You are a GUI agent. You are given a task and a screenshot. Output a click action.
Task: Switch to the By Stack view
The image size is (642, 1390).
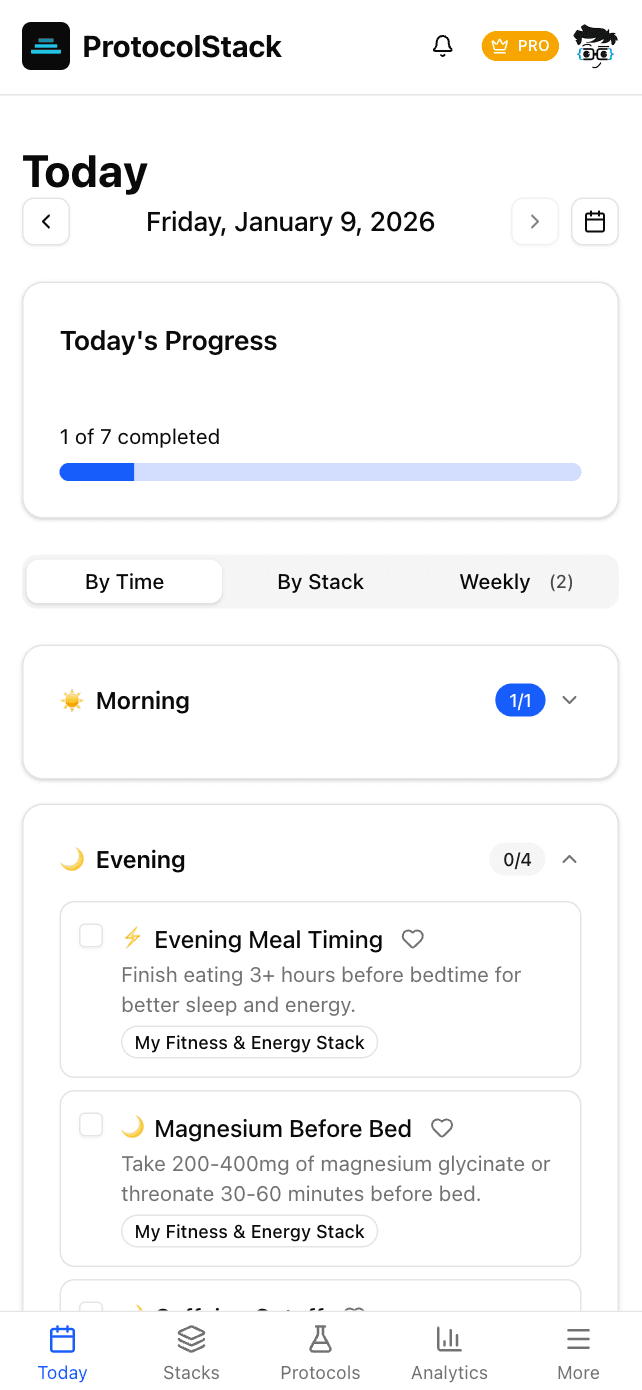click(320, 581)
